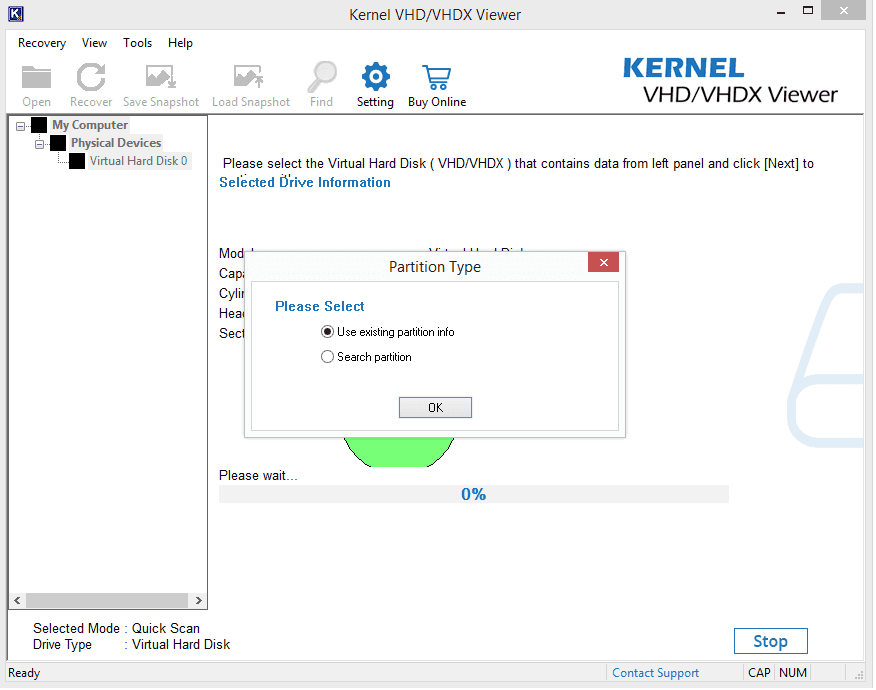Click the 0% scan progress bar
Screen dimensions: 876x690
[473, 494]
